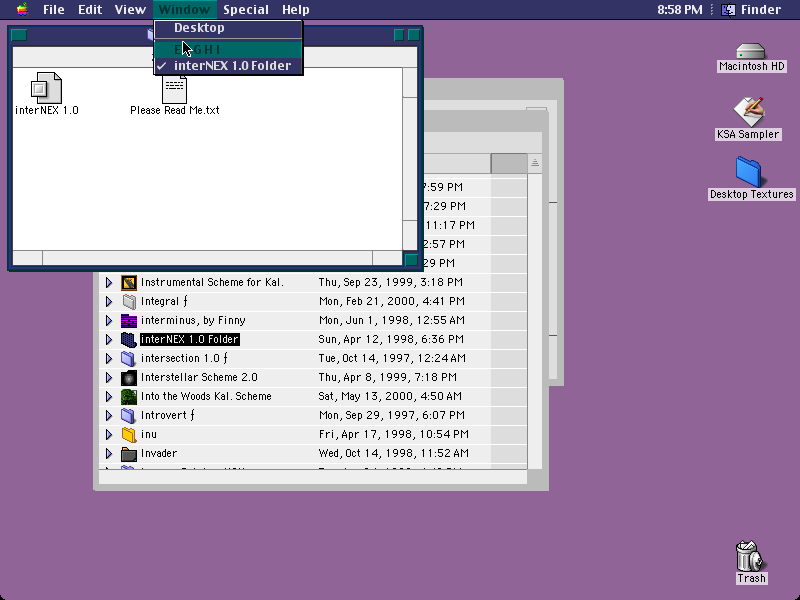Click the vertical scrollbar of the list window
Screen dimensions: 800x600
click(535, 321)
